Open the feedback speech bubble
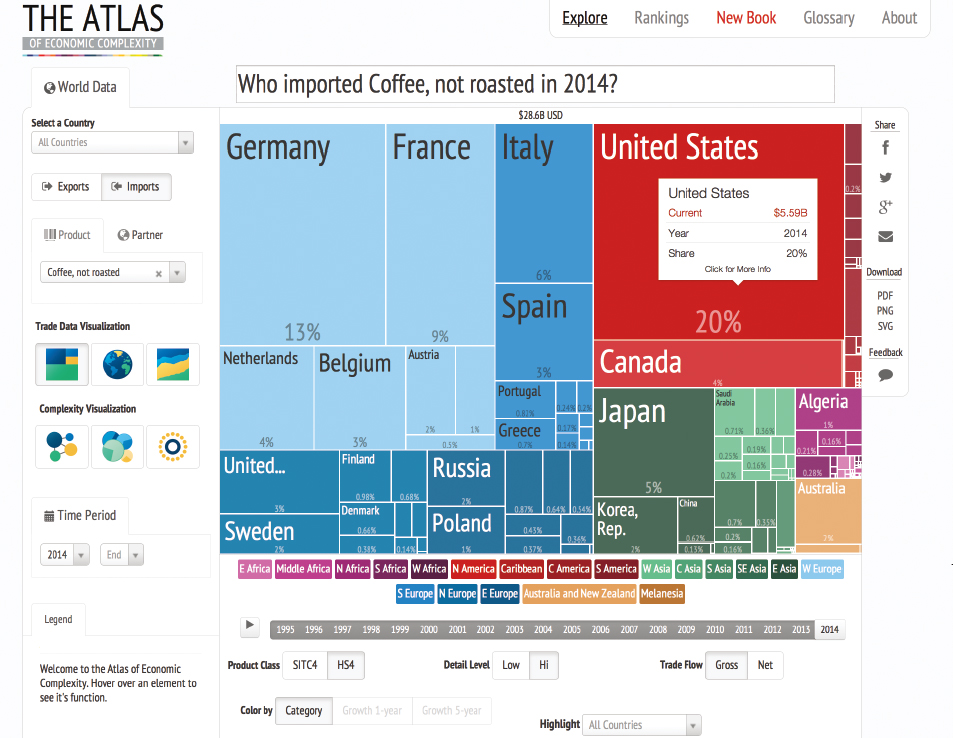953x738 pixels. pyautogui.click(x=886, y=375)
